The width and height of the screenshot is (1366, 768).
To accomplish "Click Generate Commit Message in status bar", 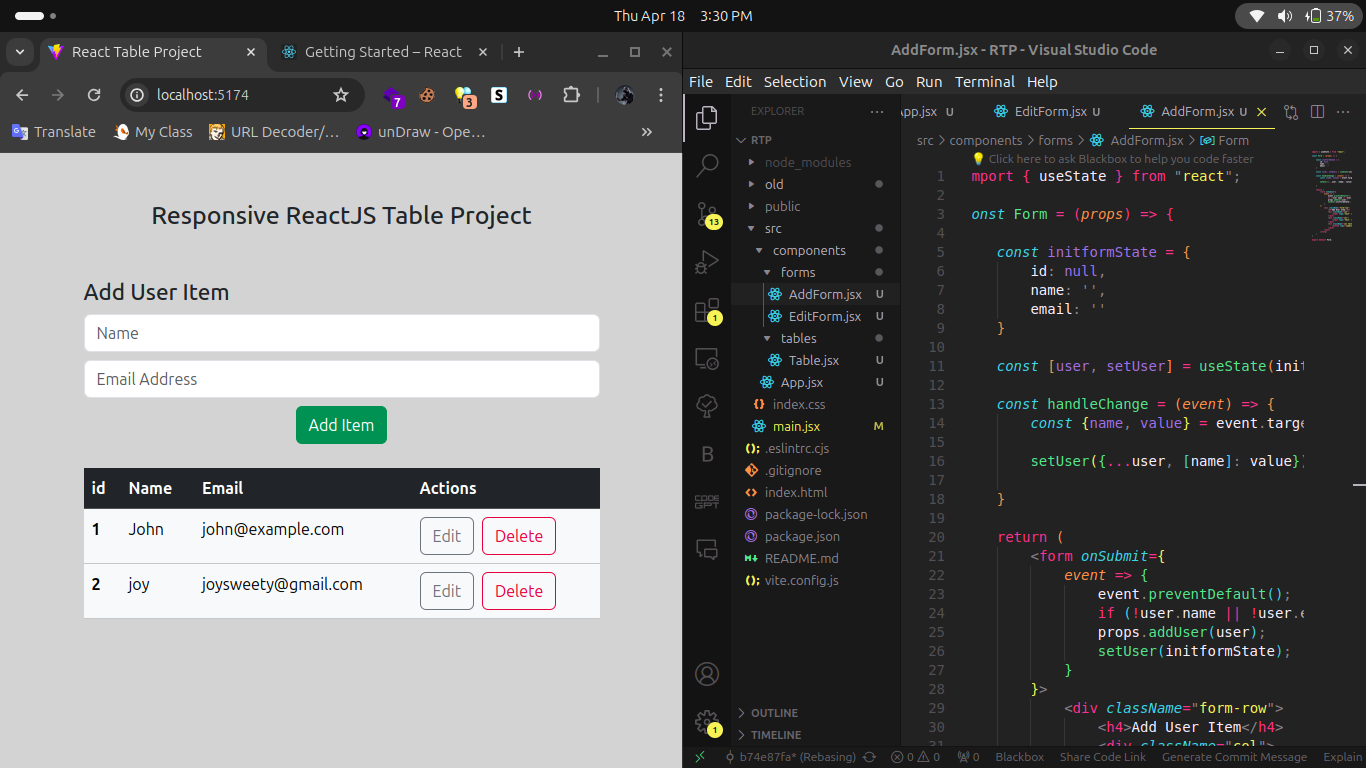I will [x=1234, y=757].
